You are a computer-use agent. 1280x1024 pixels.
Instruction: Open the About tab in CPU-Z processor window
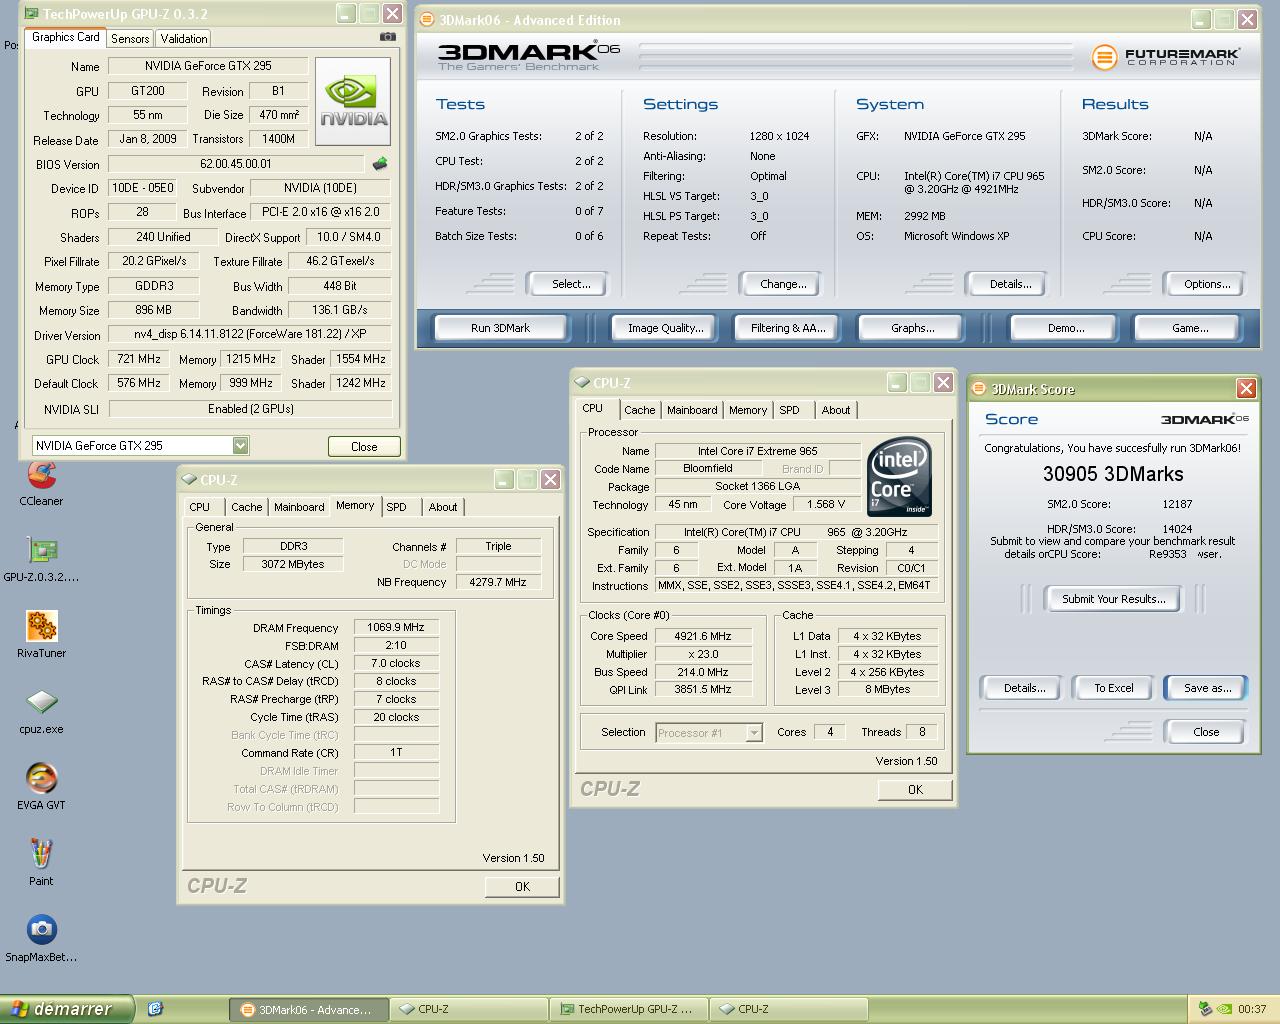836,410
